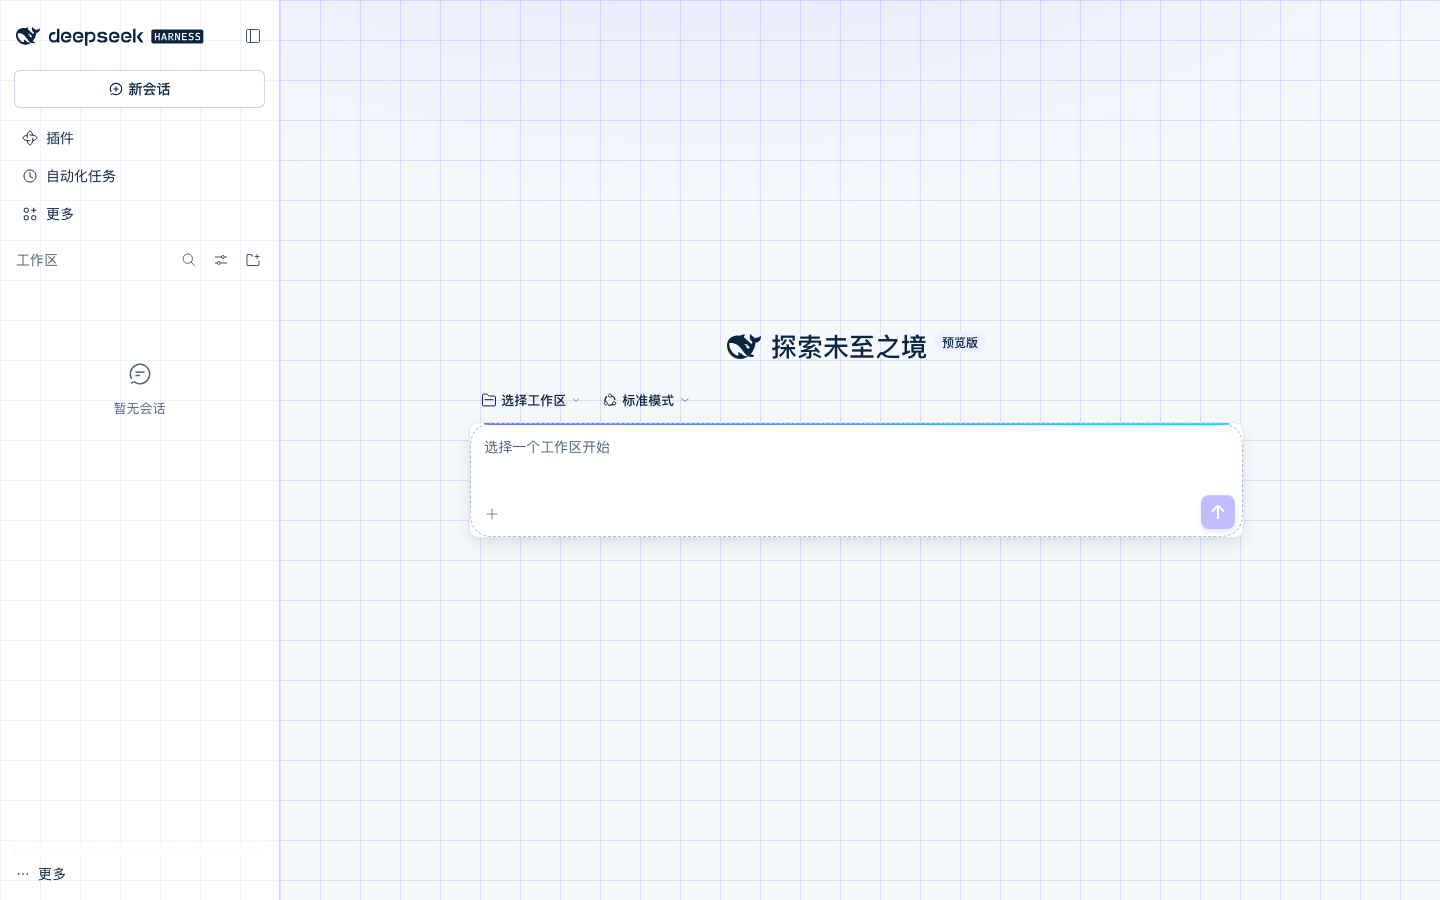Click the 预览版 preview badge
The image size is (1440, 900).
(x=960, y=343)
